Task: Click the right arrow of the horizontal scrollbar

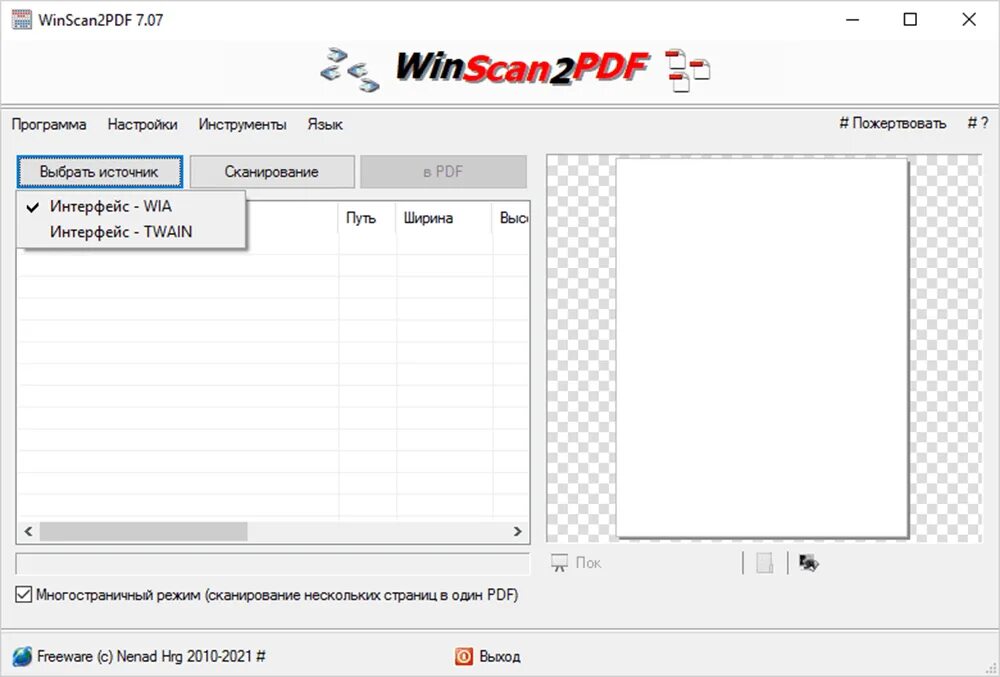Action: tap(517, 531)
